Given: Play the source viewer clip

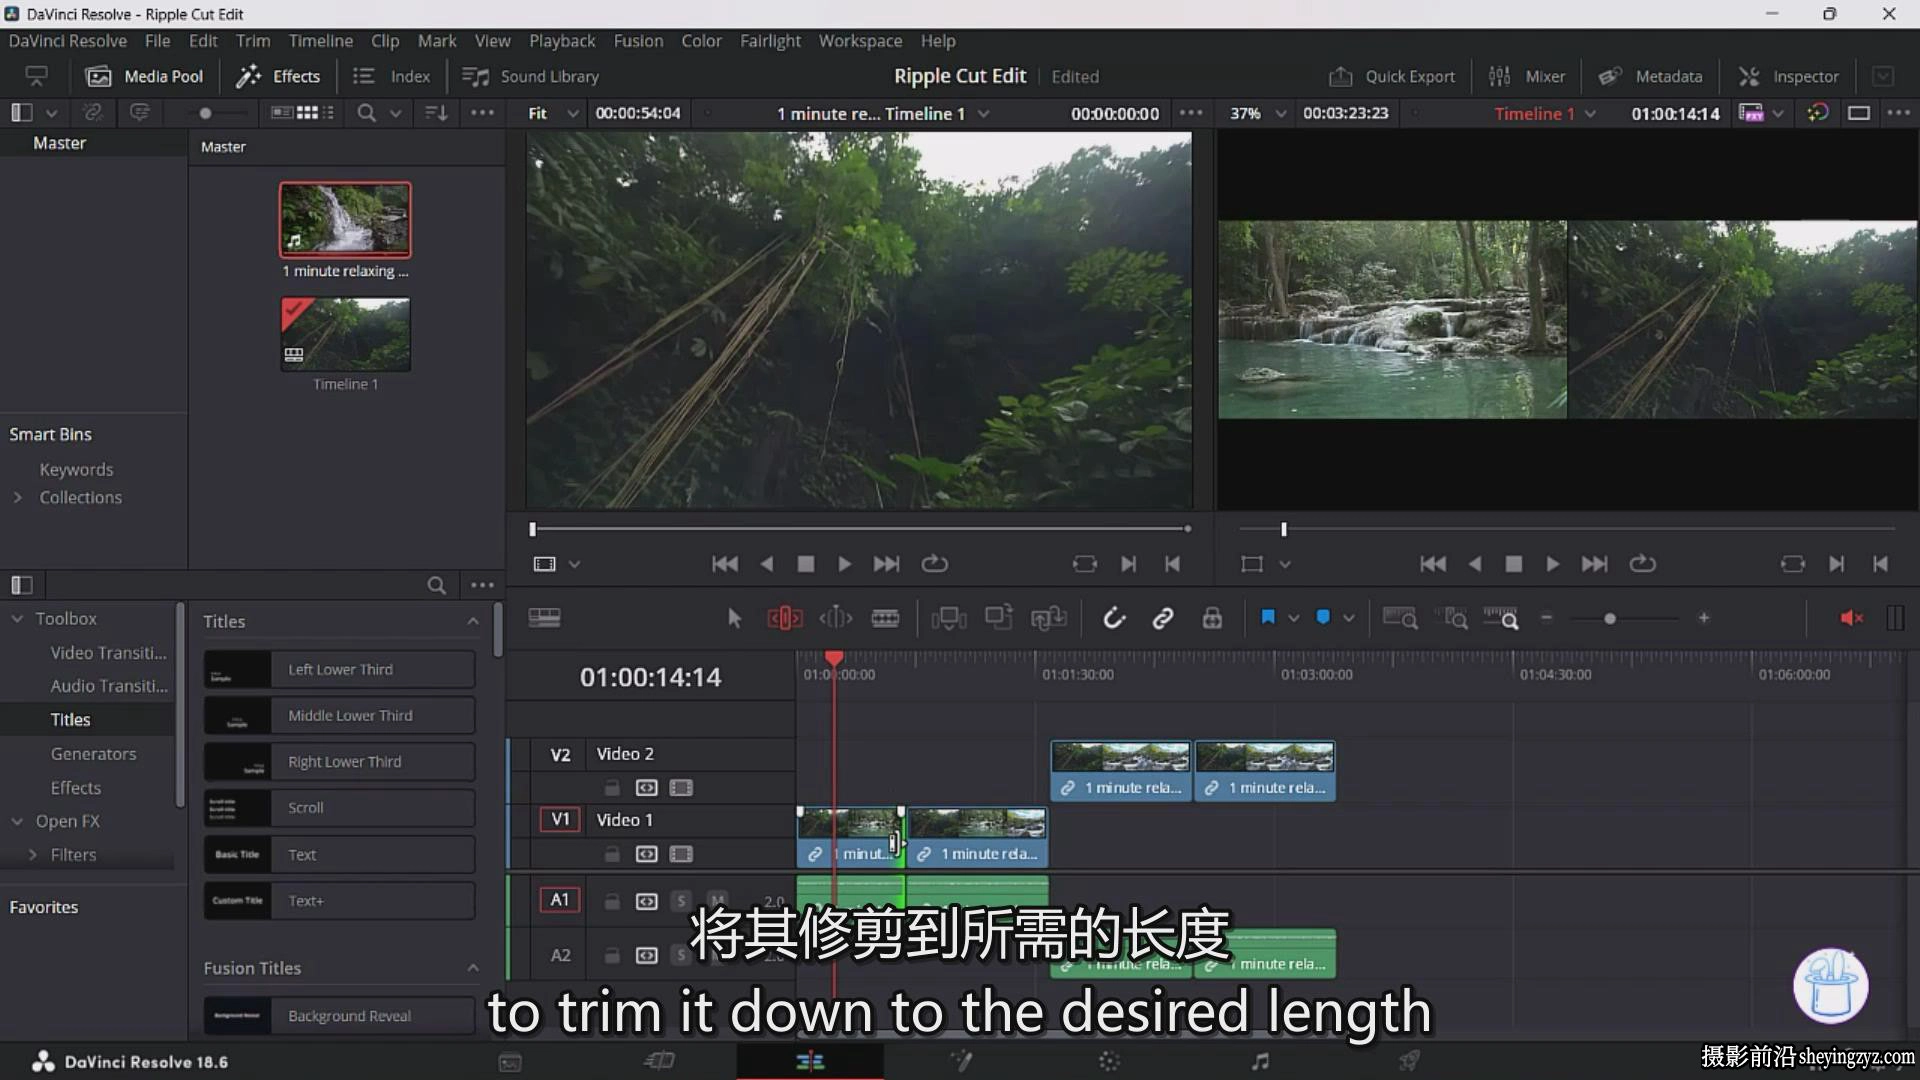Looking at the screenshot, I should (x=844, y=564).
